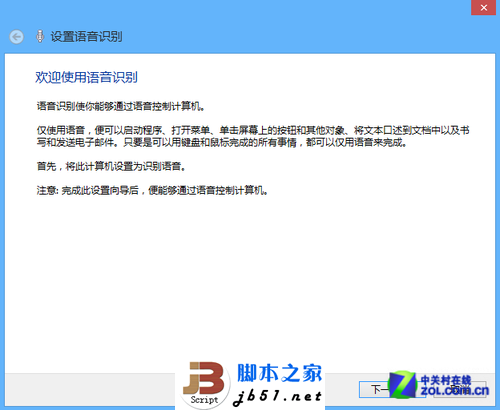
Task: Click the JB Script round logo
Action: point(205,384)
